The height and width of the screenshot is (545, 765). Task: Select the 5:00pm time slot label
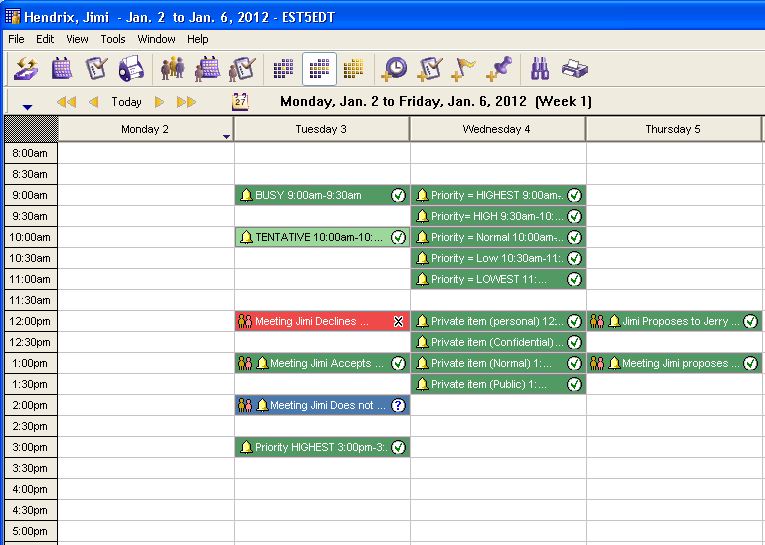pyautogui.click(x=31, y=531)
